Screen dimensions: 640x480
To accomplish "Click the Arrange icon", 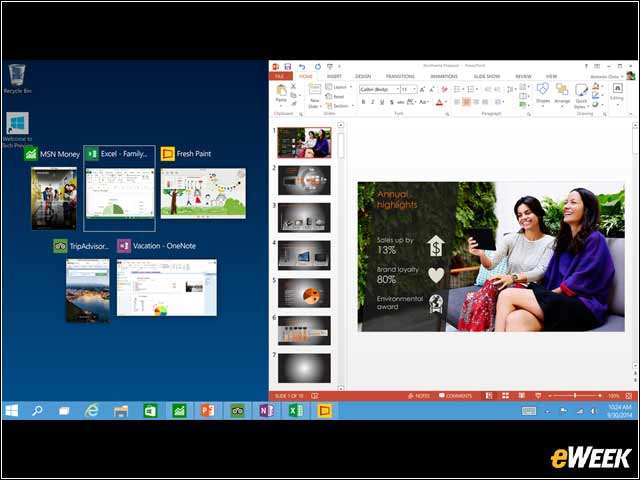I will tap(562, 89).
